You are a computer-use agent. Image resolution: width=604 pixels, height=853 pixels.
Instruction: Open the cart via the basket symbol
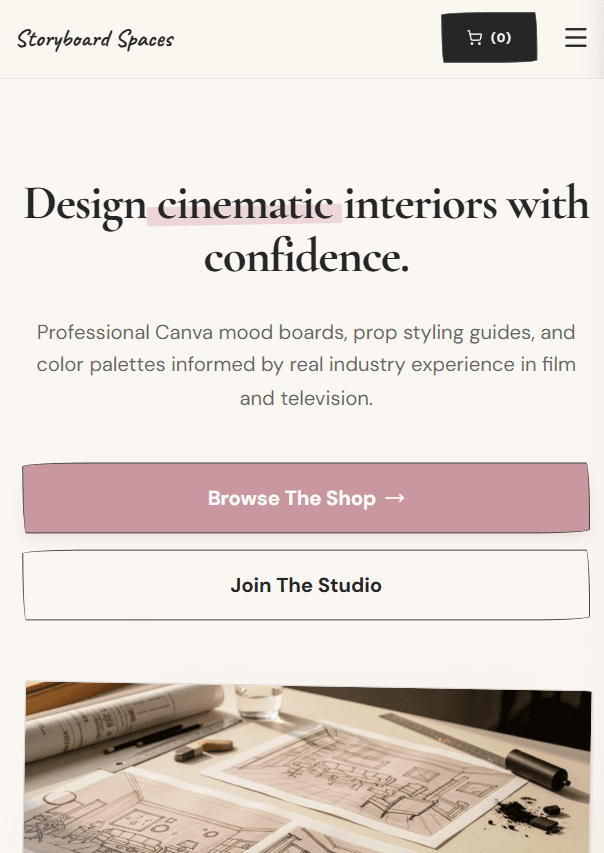pyautogui.click(x=474, y=37)
